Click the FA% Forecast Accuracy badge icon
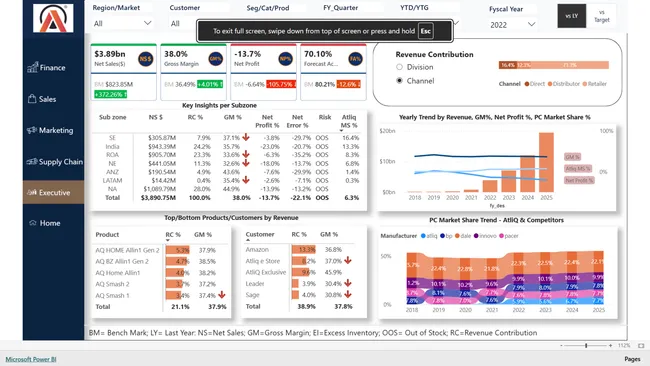 355,59
